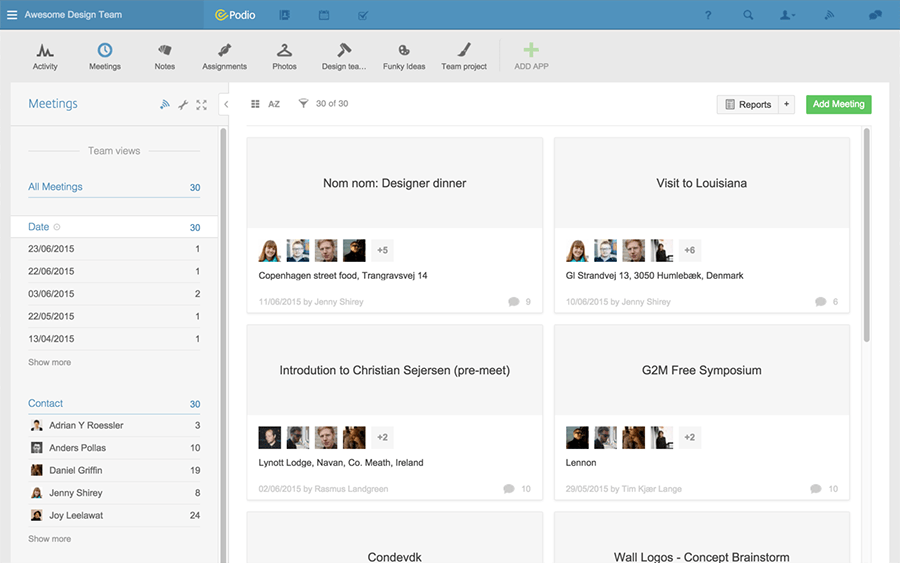Click the +5 attendees badge on Designer dinner
The width and height of the screenshot is (900, 563).
click(382, 250)
